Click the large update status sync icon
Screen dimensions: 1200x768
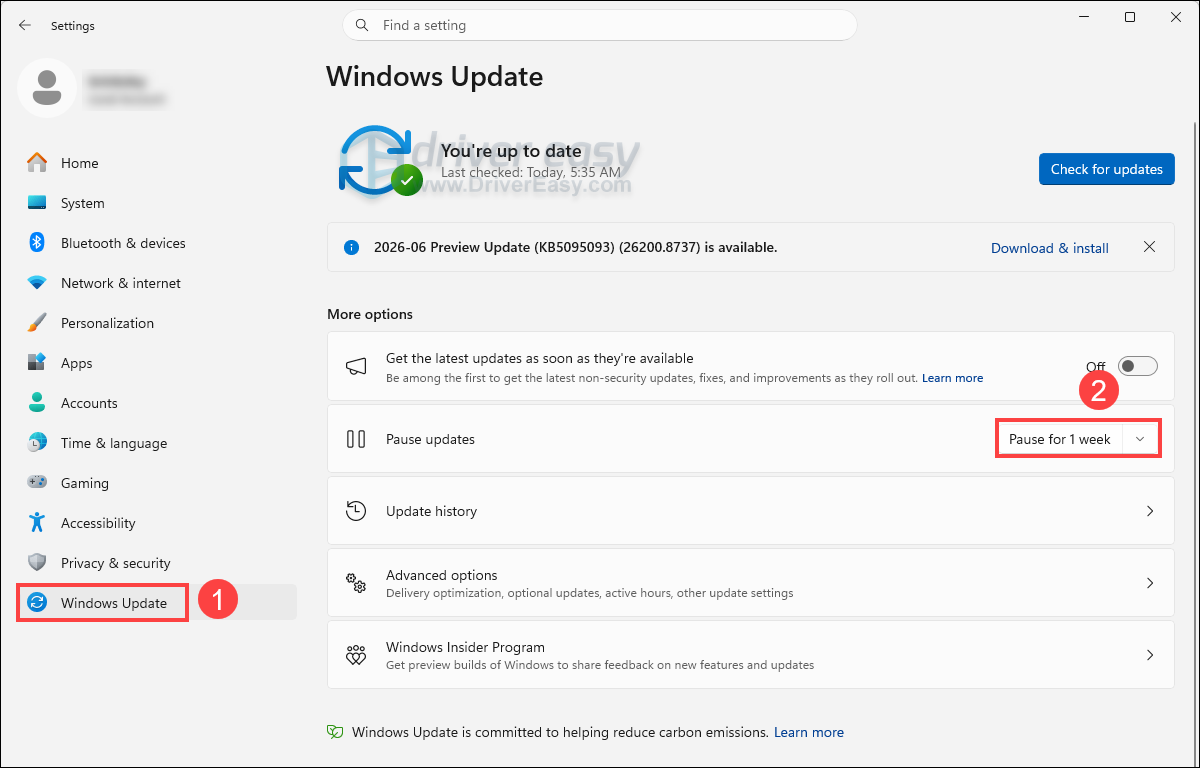click(378, 160)
